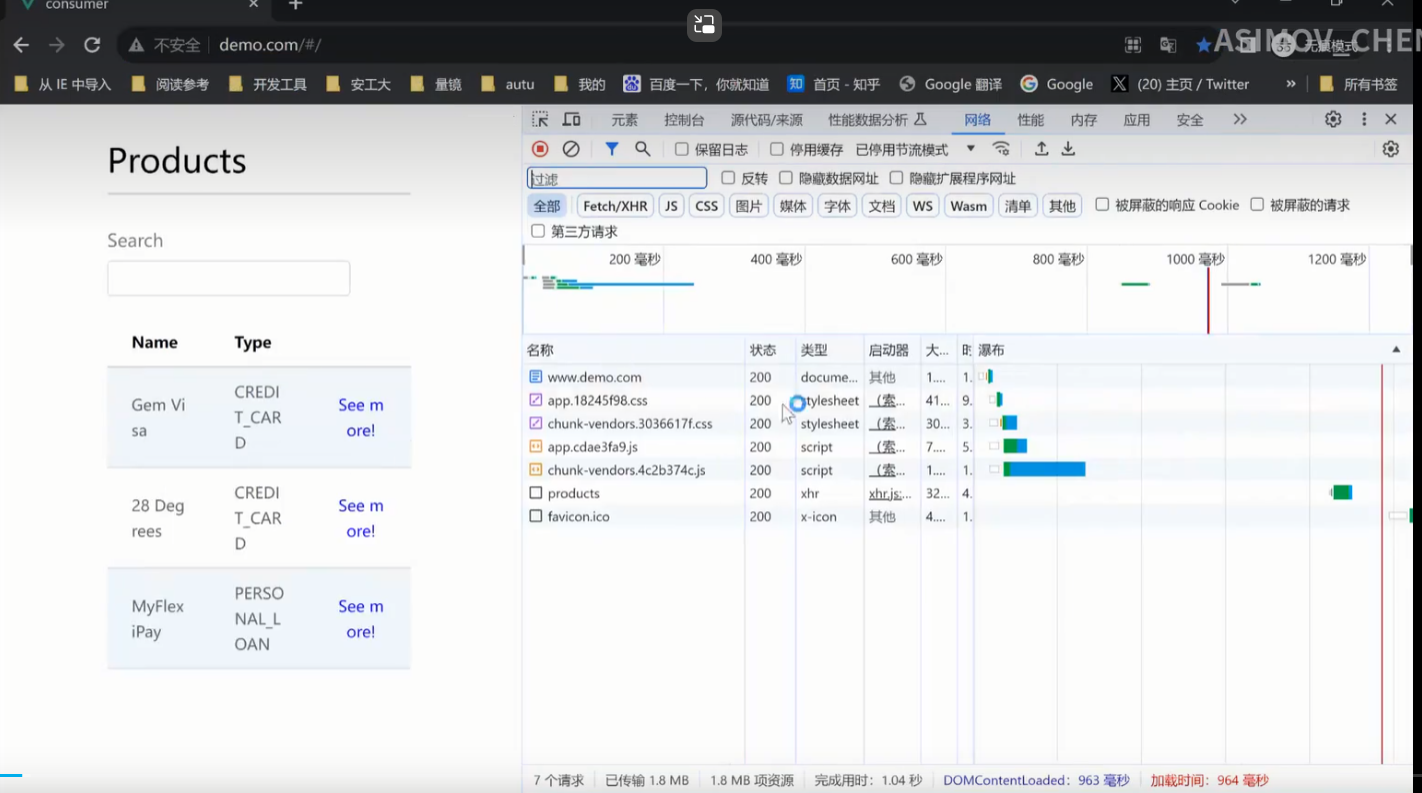Select the products xhr request
The width and height of the screenshot is (1422, 793).
click(573, 493)
